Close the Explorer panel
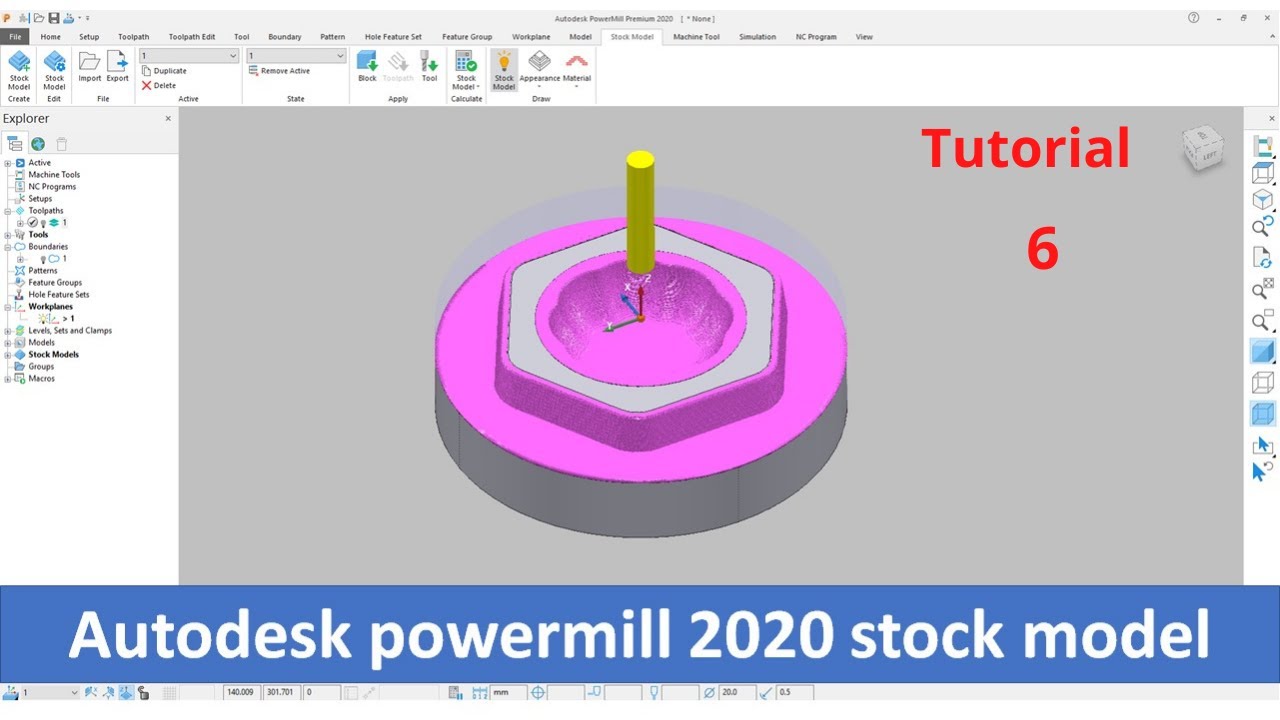 pyautogui.click(x=168, y=118)
